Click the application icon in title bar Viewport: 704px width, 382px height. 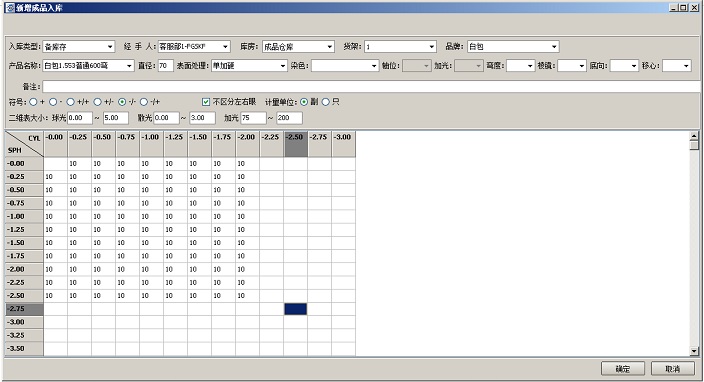[10, 8]
